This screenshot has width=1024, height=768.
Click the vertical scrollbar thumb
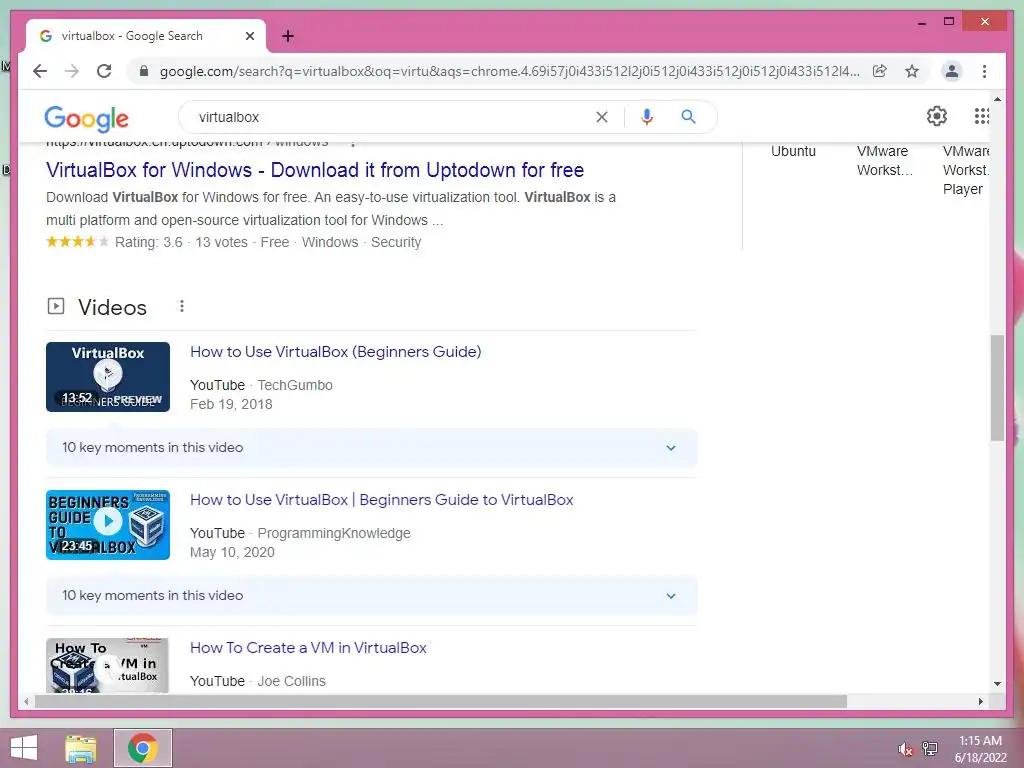coord(997,388)
